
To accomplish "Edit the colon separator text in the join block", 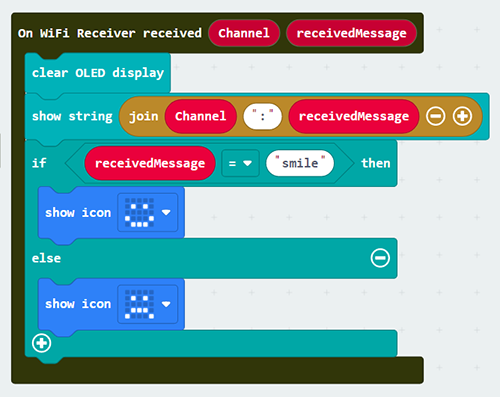I will (x=263, y=116).
